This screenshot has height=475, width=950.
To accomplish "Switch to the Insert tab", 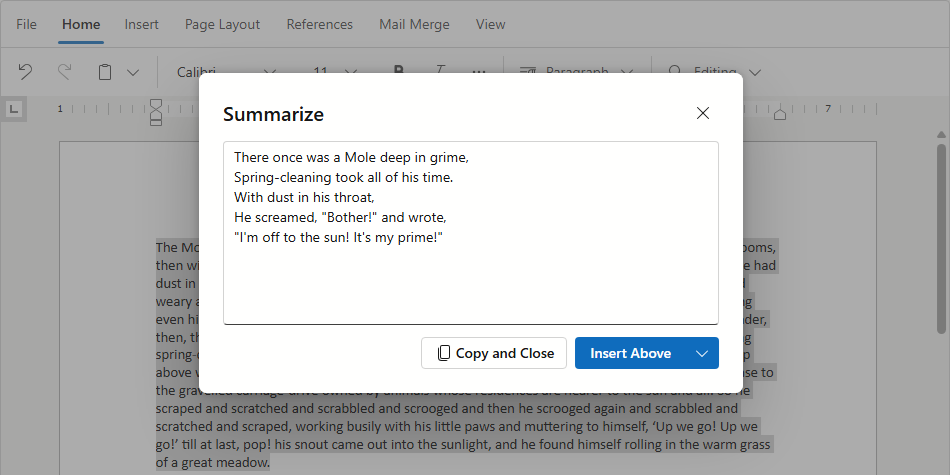I will coord(141,24).
